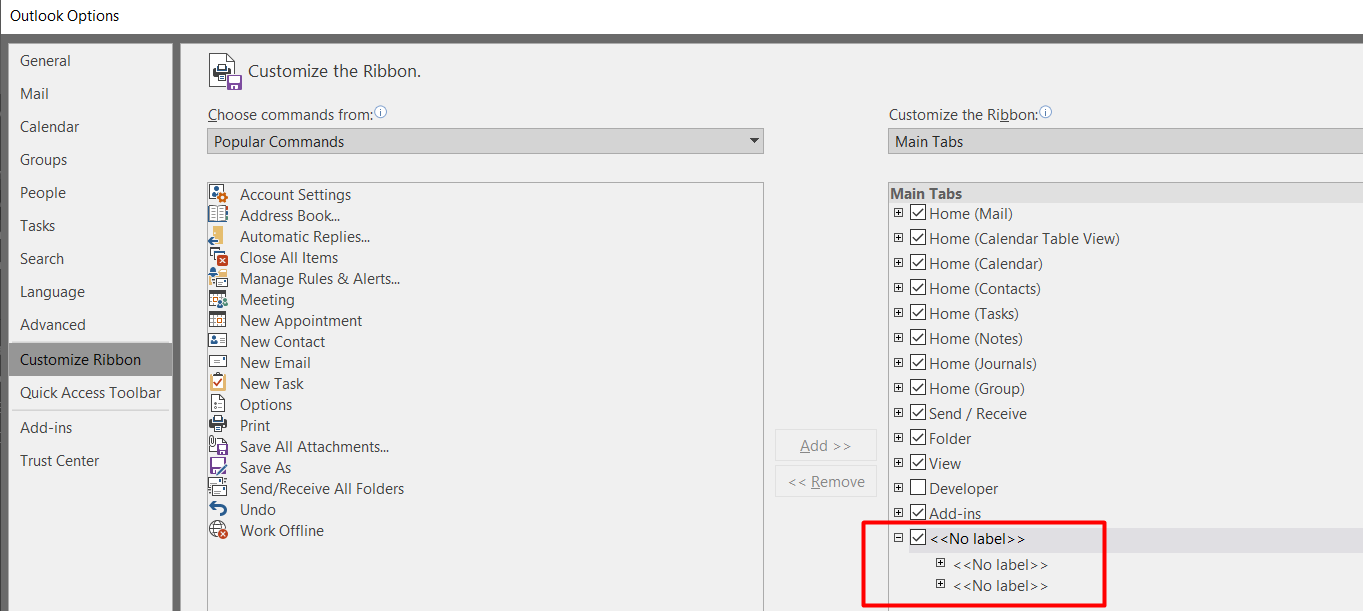Open the Popular Commands dropdown
Screen dimensions: 1363x611
(x=485, y=141)
